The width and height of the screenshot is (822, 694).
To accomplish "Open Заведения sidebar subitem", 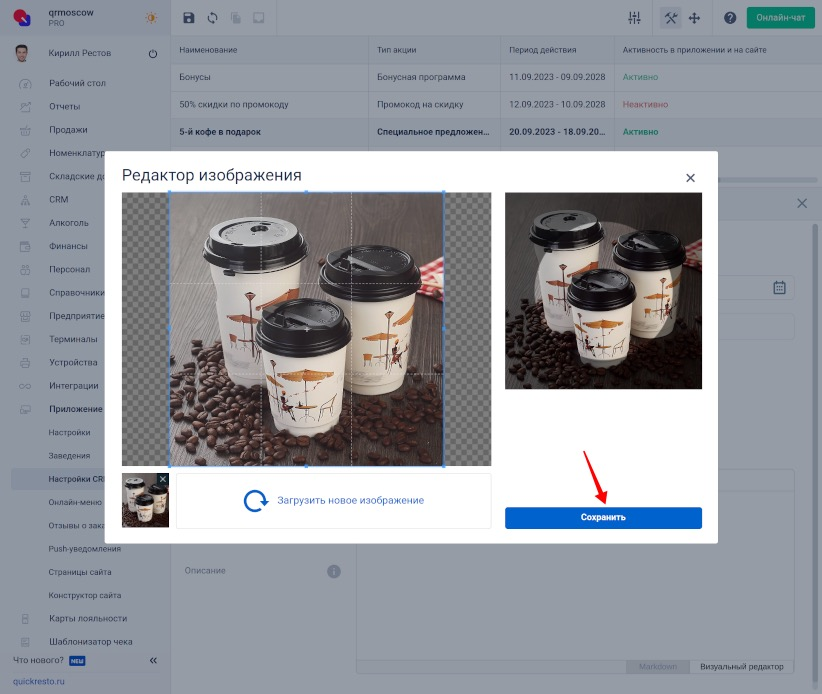I will click(69, 456).
